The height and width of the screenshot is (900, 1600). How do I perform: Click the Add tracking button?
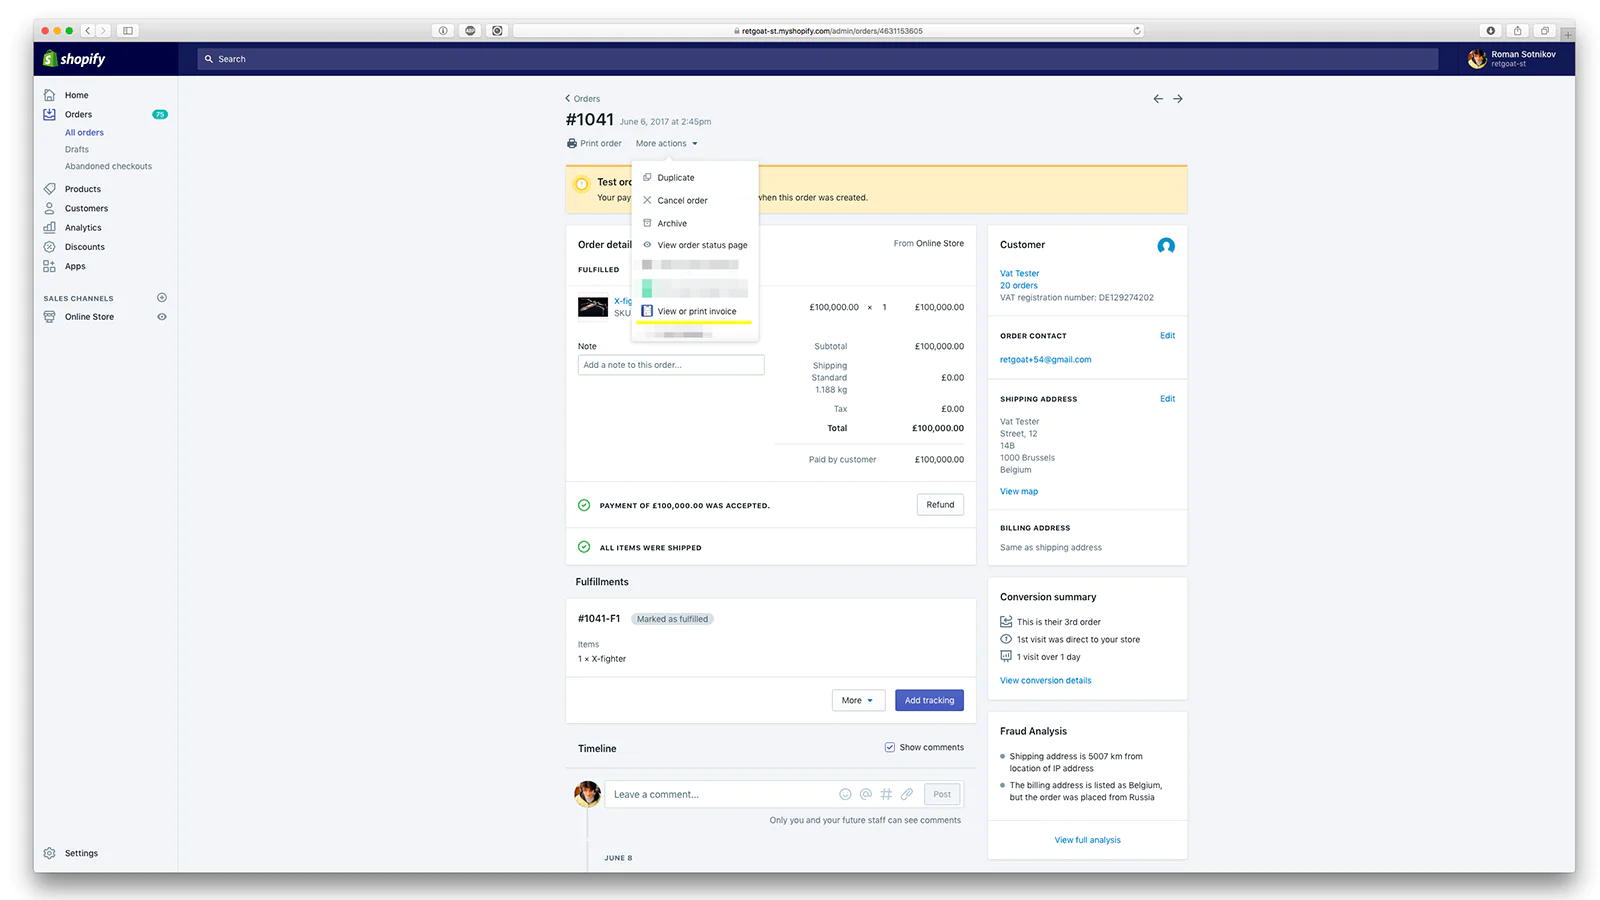[929, 700]
